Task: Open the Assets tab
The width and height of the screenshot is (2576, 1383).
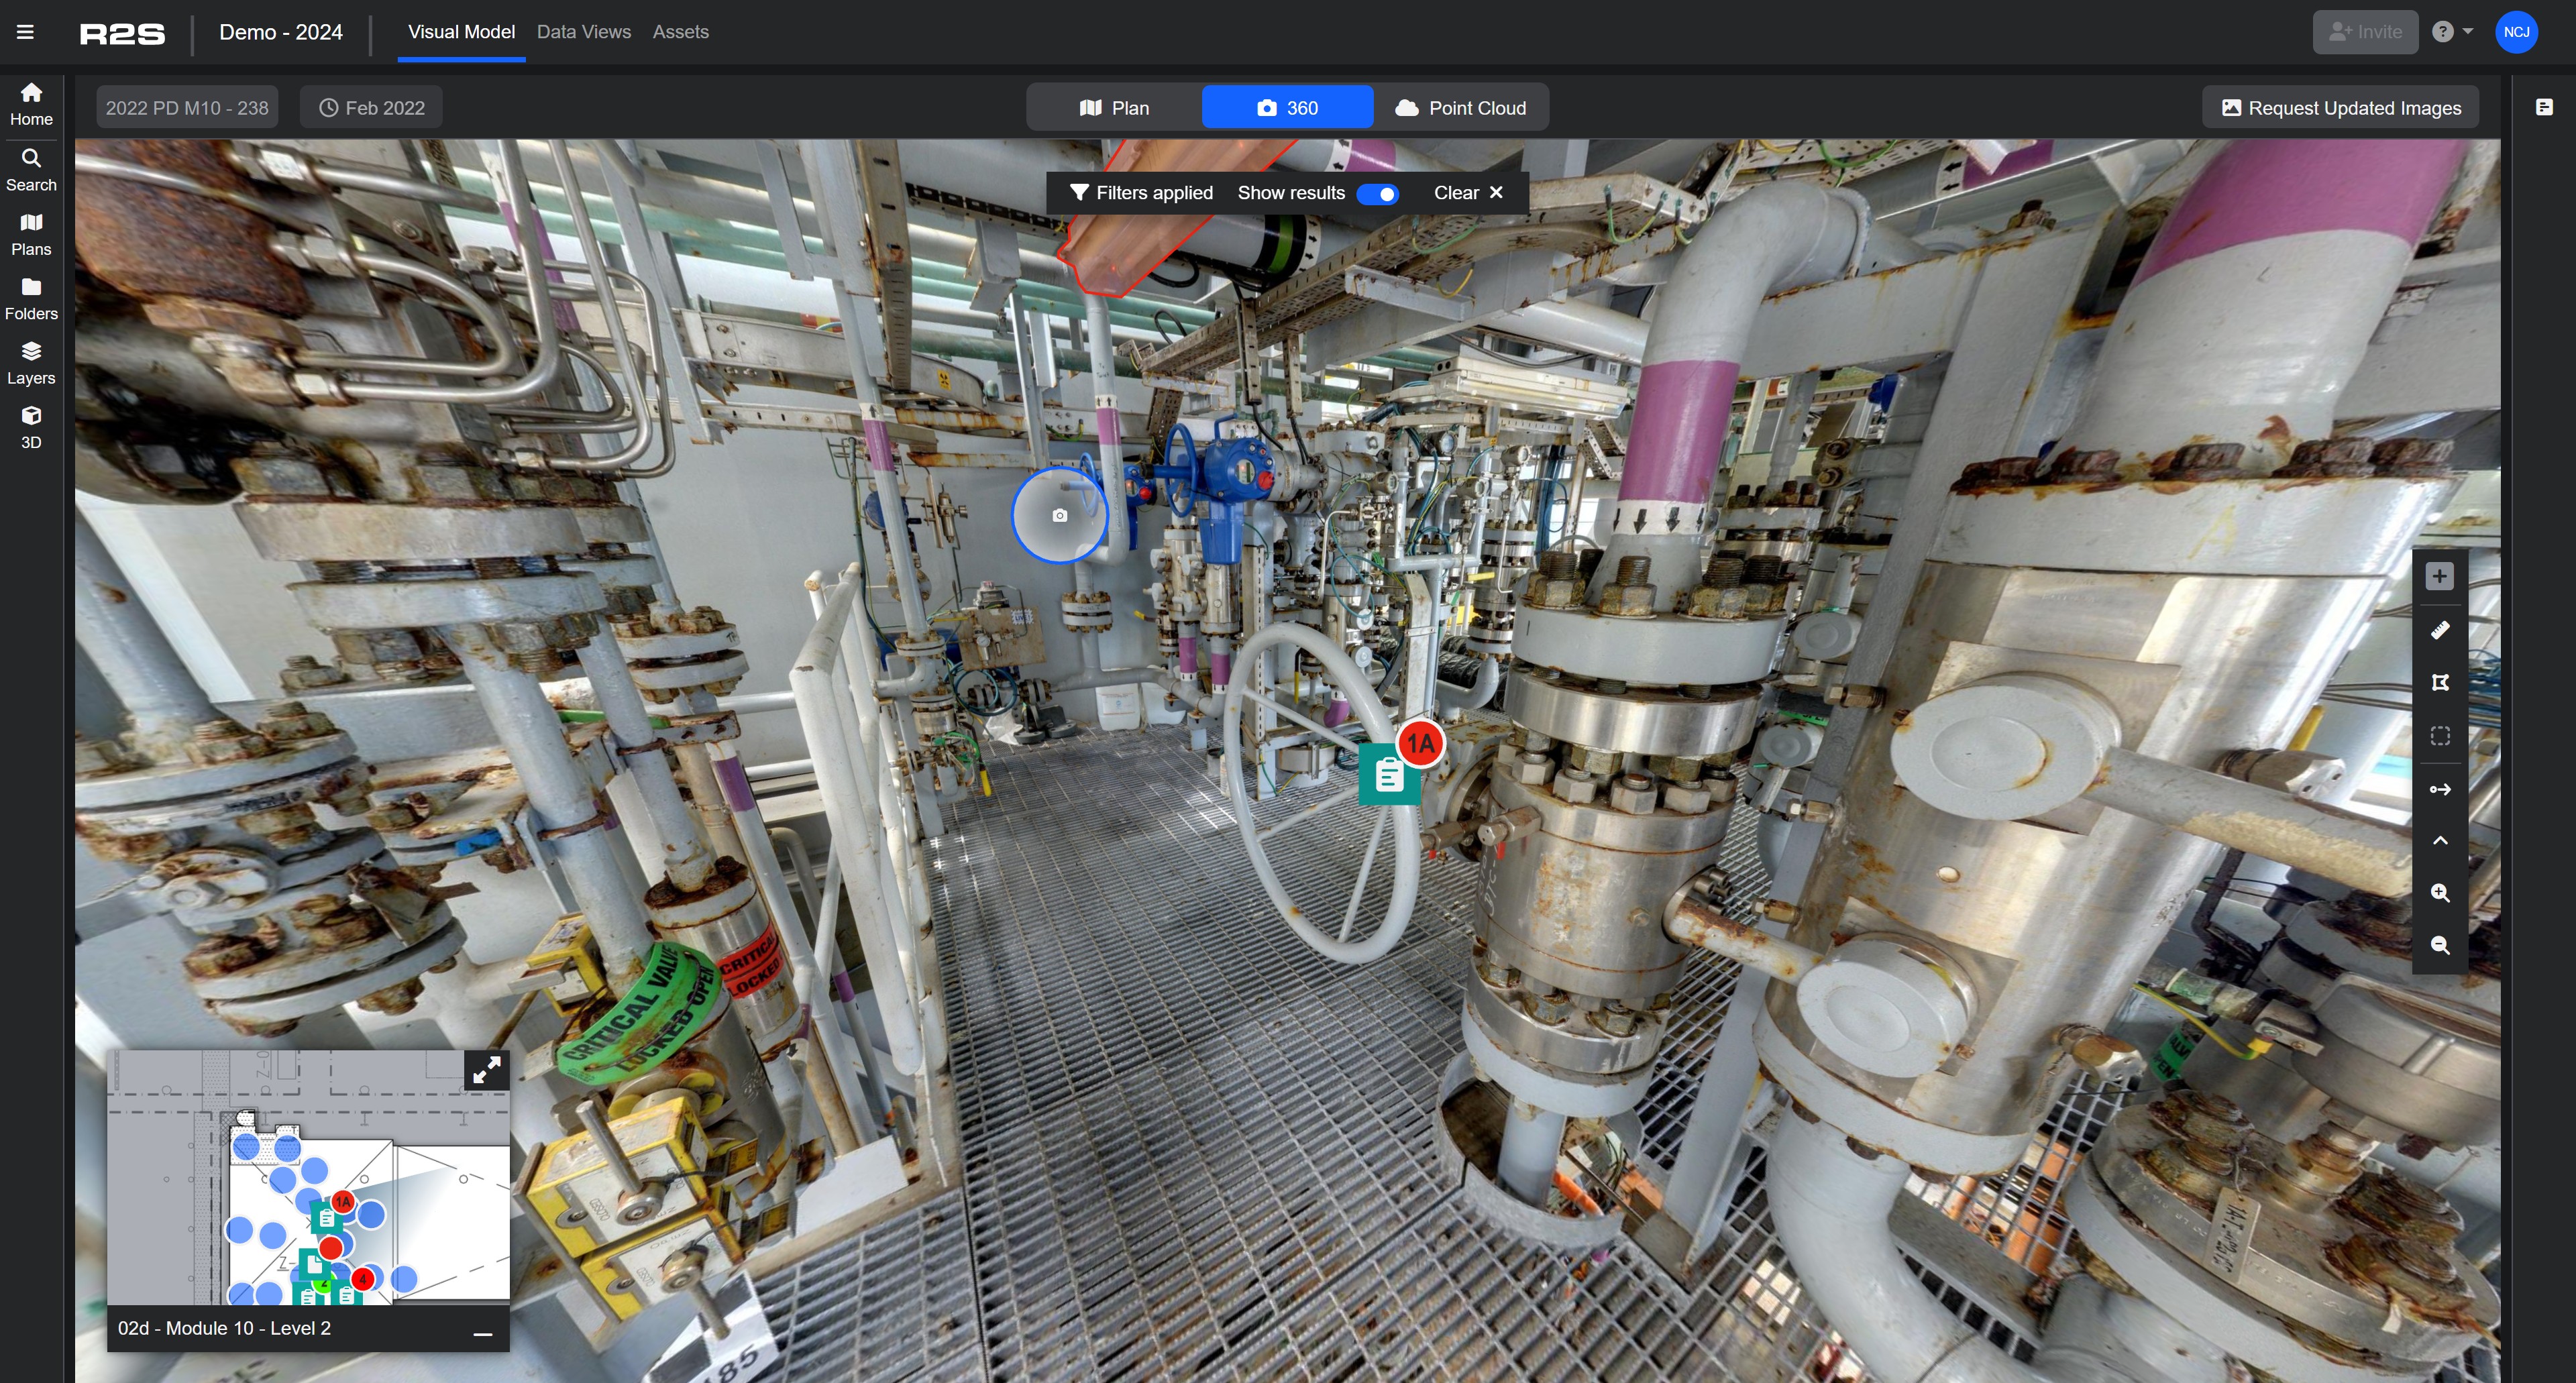Action: [x=680, y=32]
